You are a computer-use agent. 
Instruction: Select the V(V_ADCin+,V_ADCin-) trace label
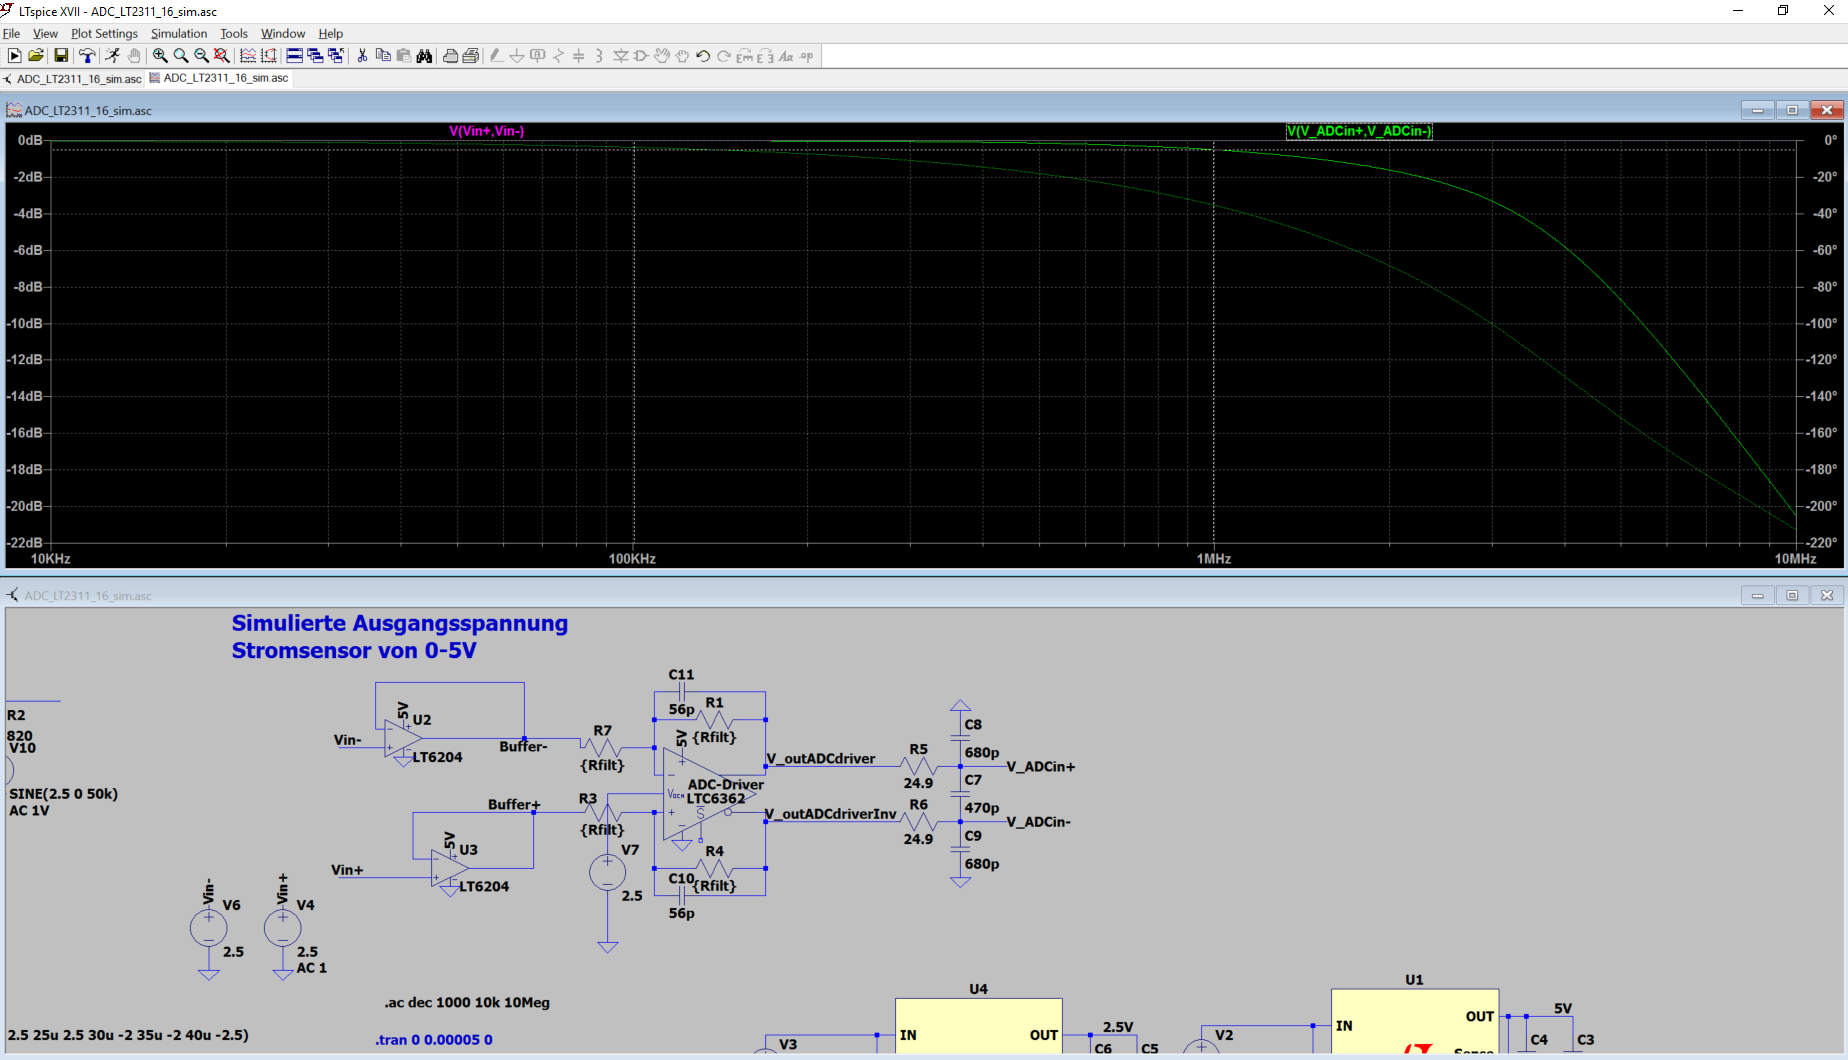1358,131
